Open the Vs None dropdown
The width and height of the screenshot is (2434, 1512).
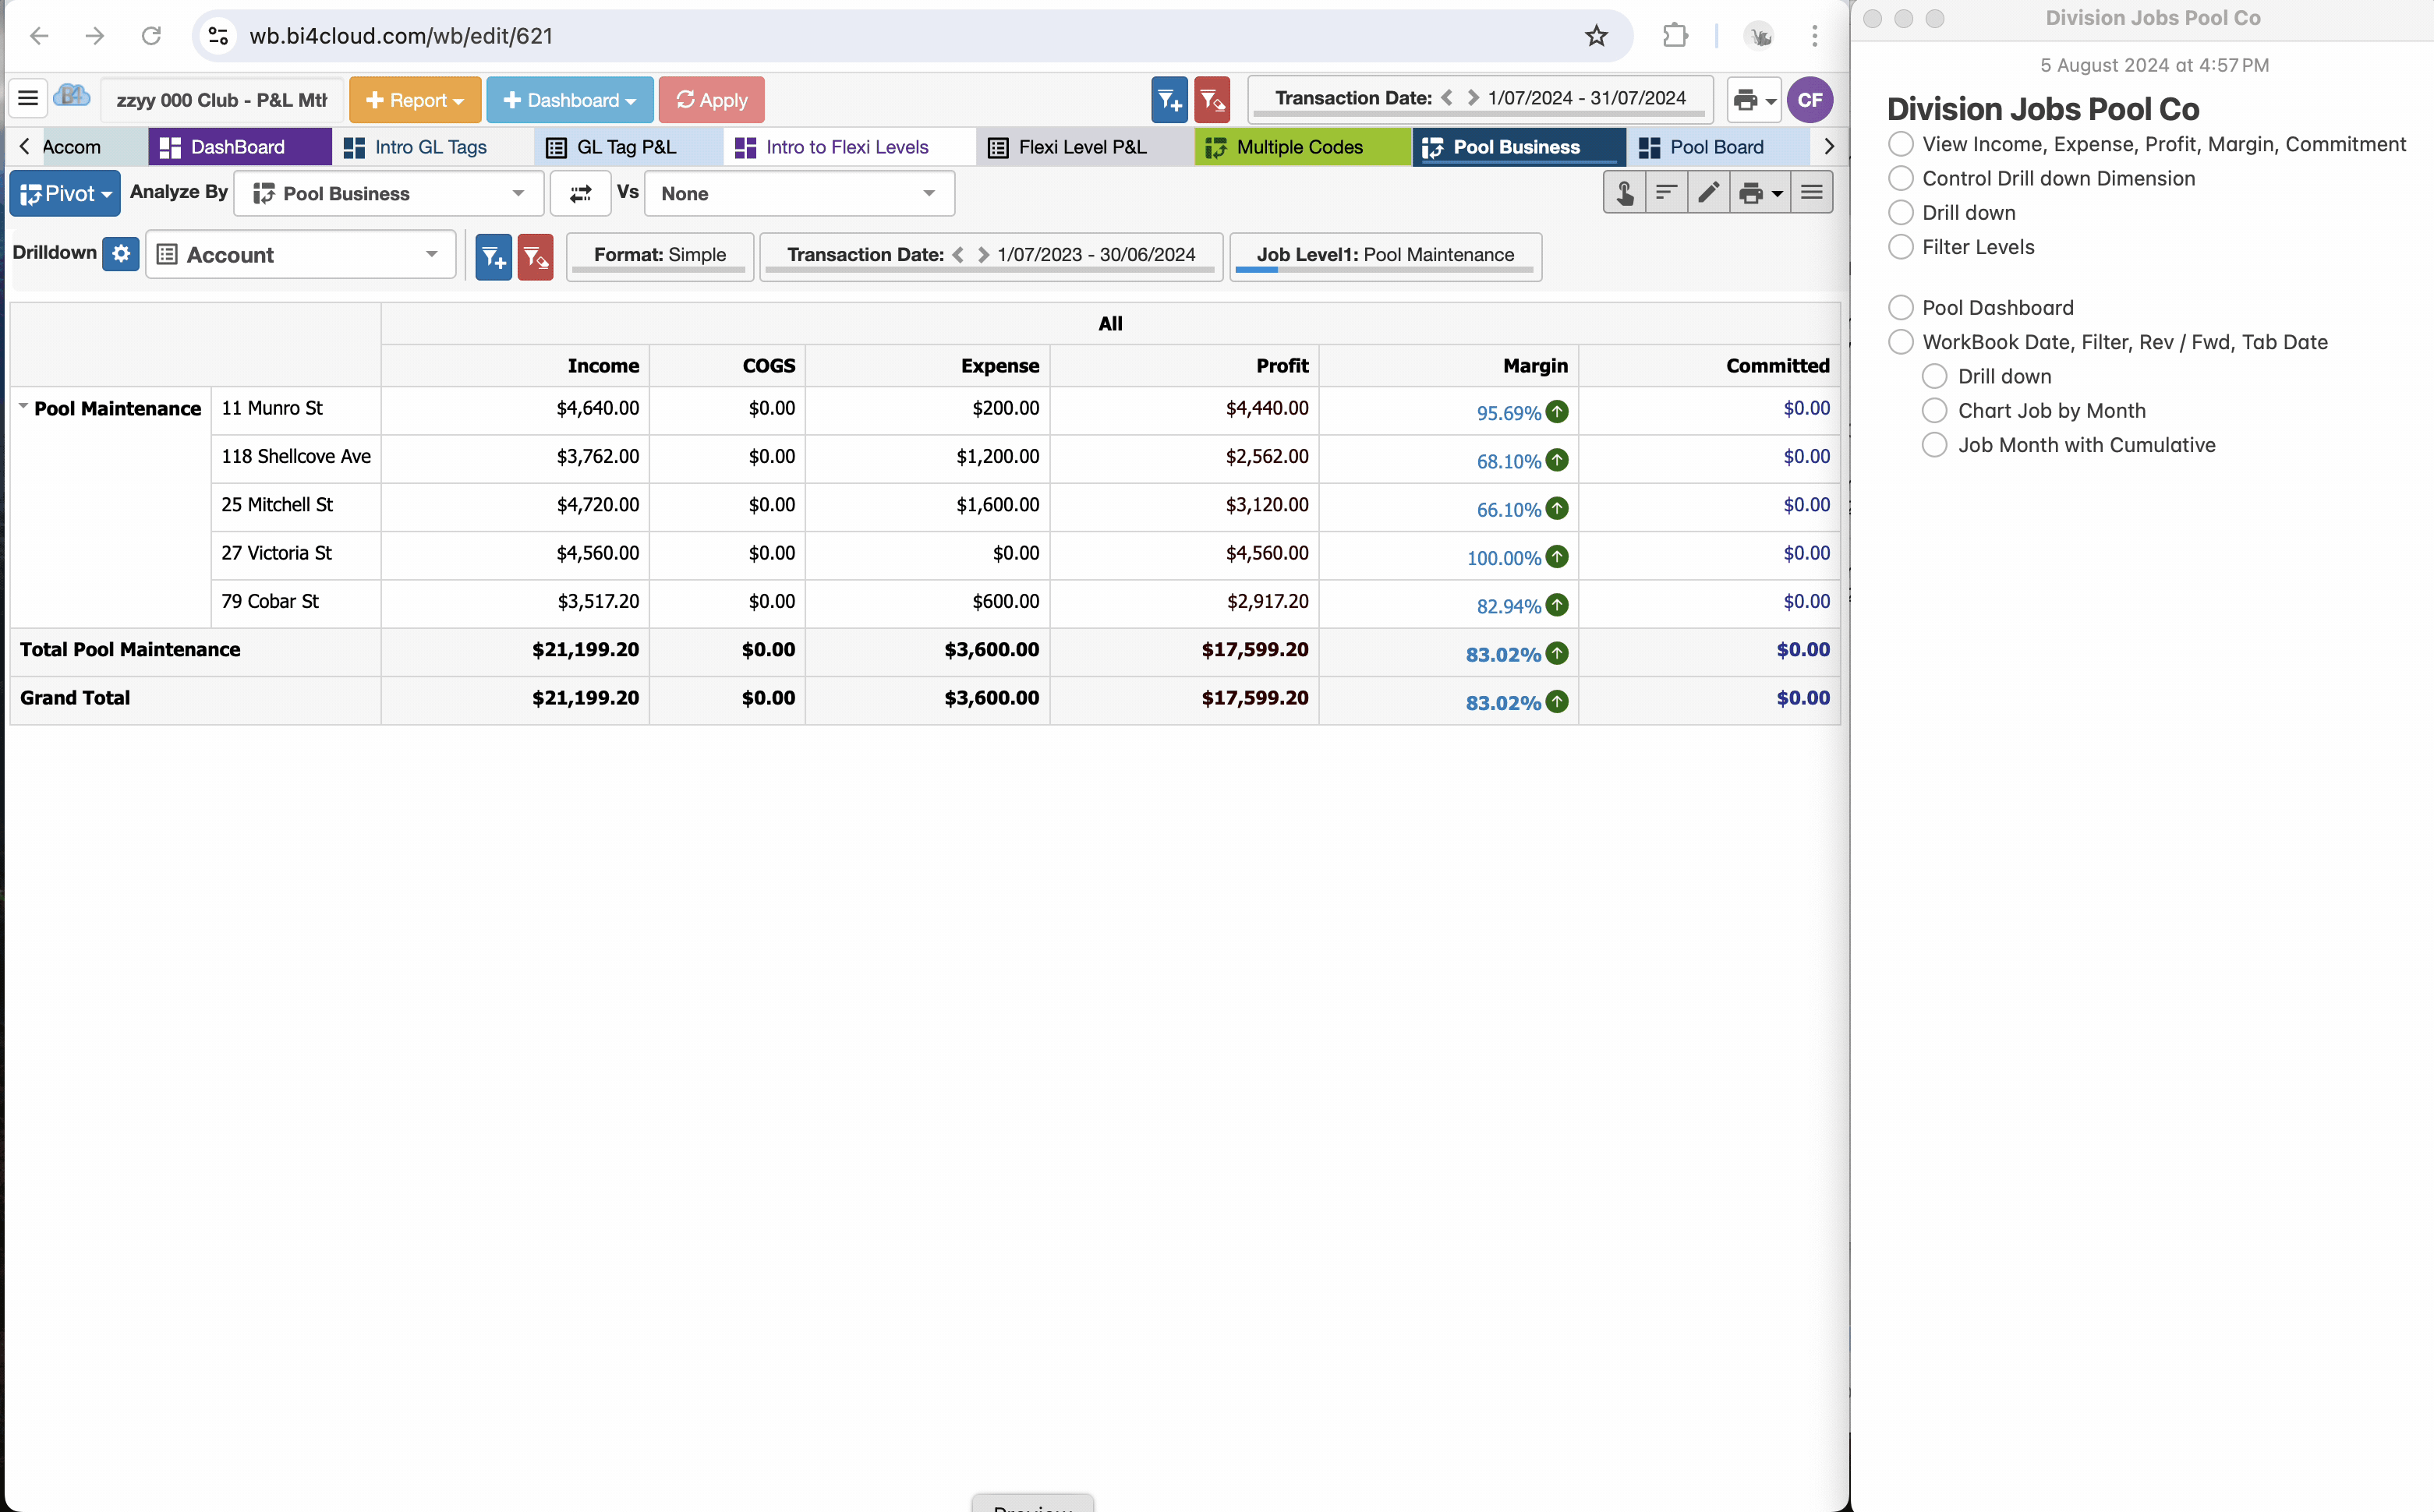coord(799,193)
